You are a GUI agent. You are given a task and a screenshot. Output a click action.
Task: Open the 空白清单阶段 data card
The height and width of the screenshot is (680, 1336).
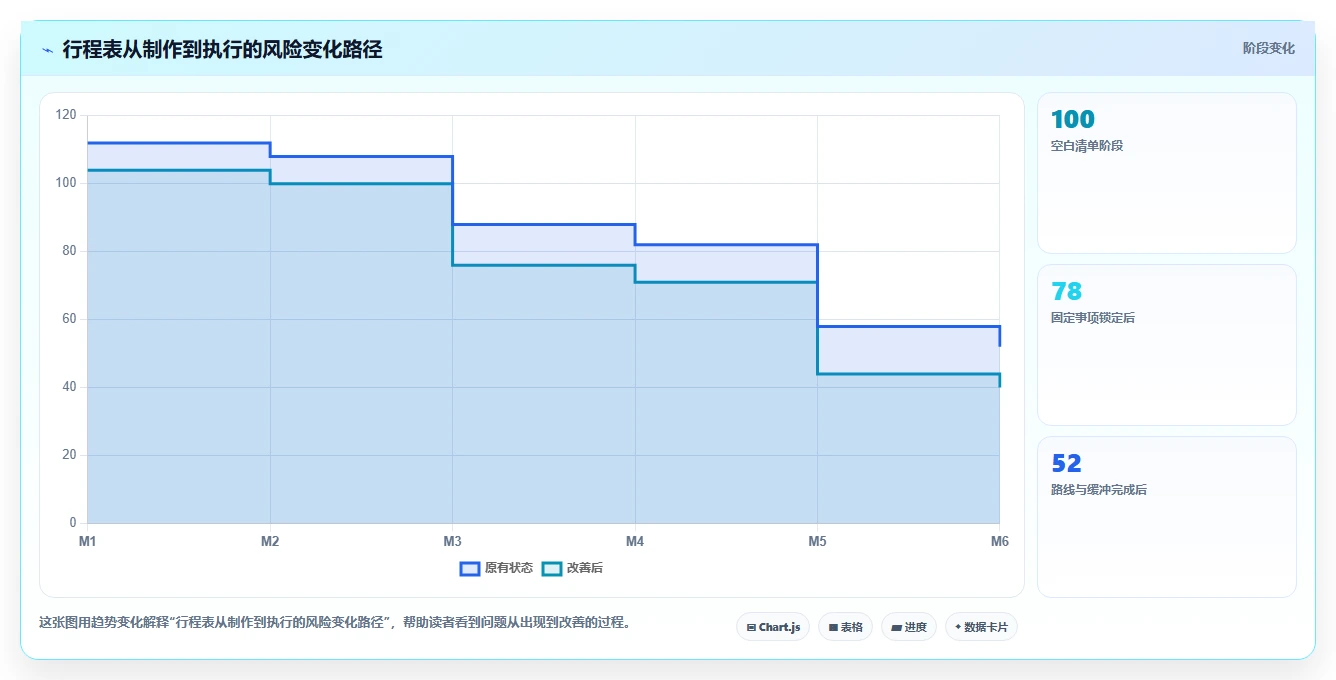click(x=1167, y=173)
